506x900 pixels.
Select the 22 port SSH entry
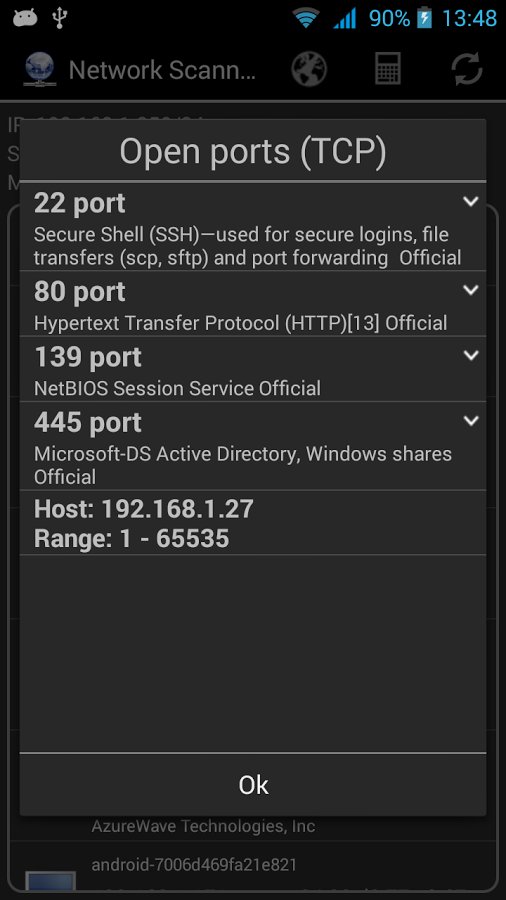point(253,226)
